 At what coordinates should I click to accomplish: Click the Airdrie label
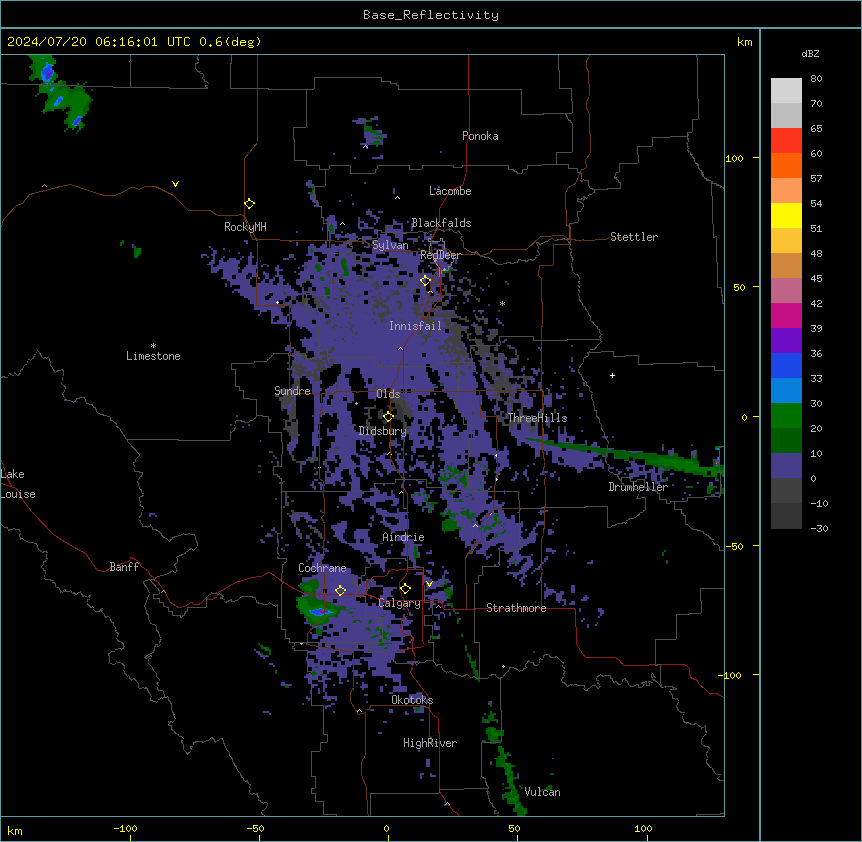point(404,537)
